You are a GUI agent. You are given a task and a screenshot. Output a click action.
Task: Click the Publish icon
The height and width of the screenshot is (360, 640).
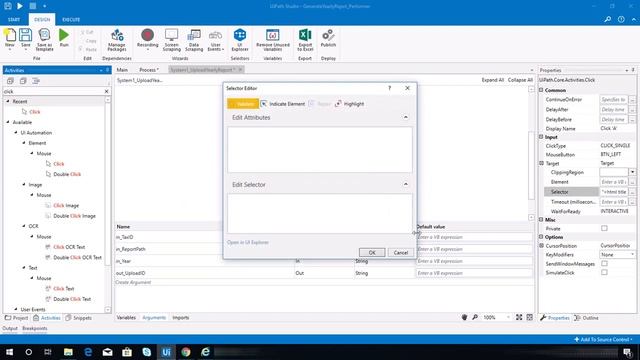[328, 38]
